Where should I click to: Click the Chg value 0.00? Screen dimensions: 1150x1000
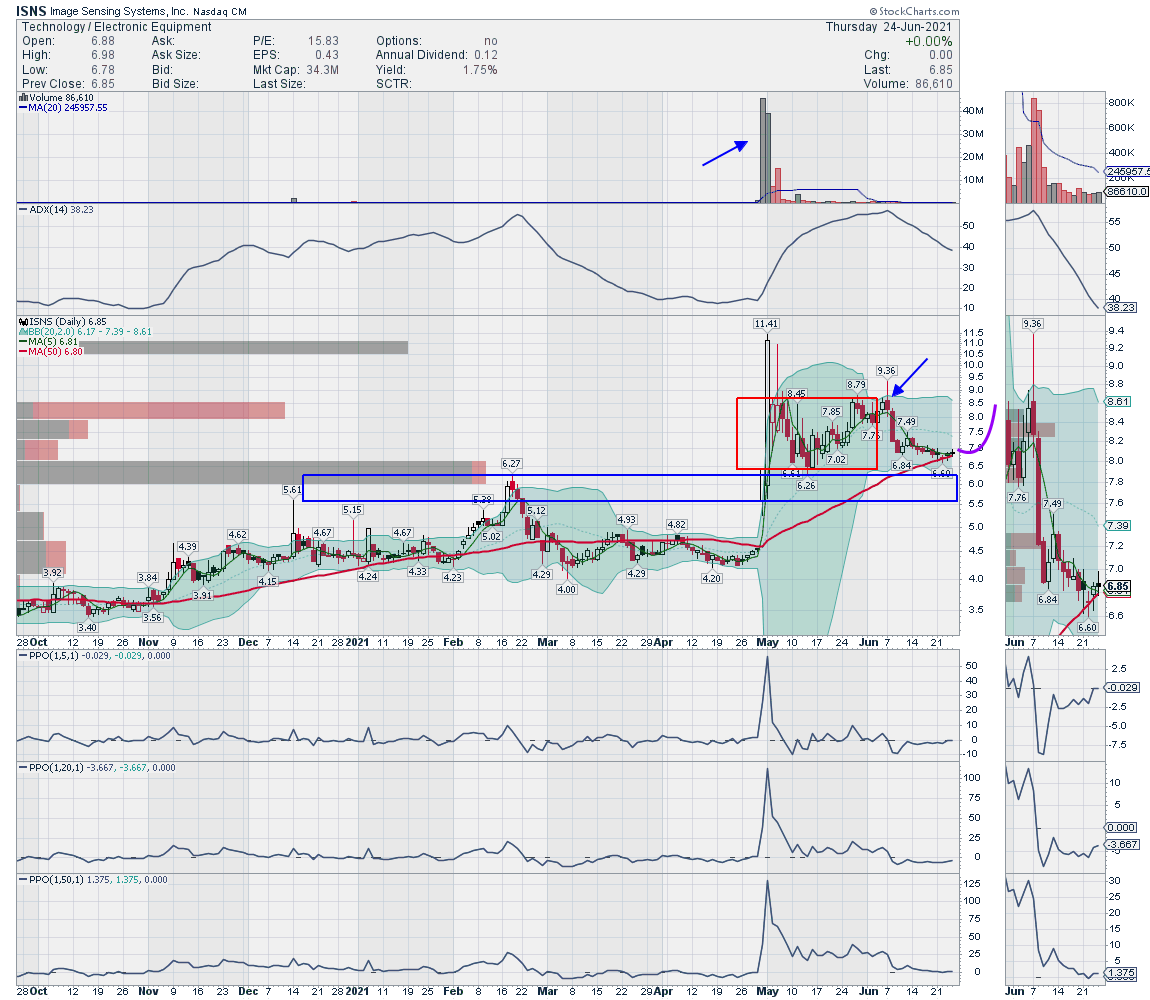pos(941,55)
